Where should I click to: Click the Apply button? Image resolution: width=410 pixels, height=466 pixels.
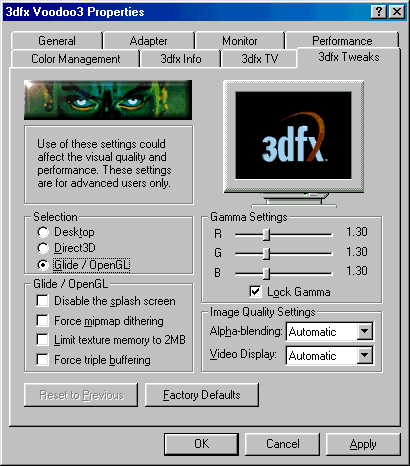pos(363,444)
